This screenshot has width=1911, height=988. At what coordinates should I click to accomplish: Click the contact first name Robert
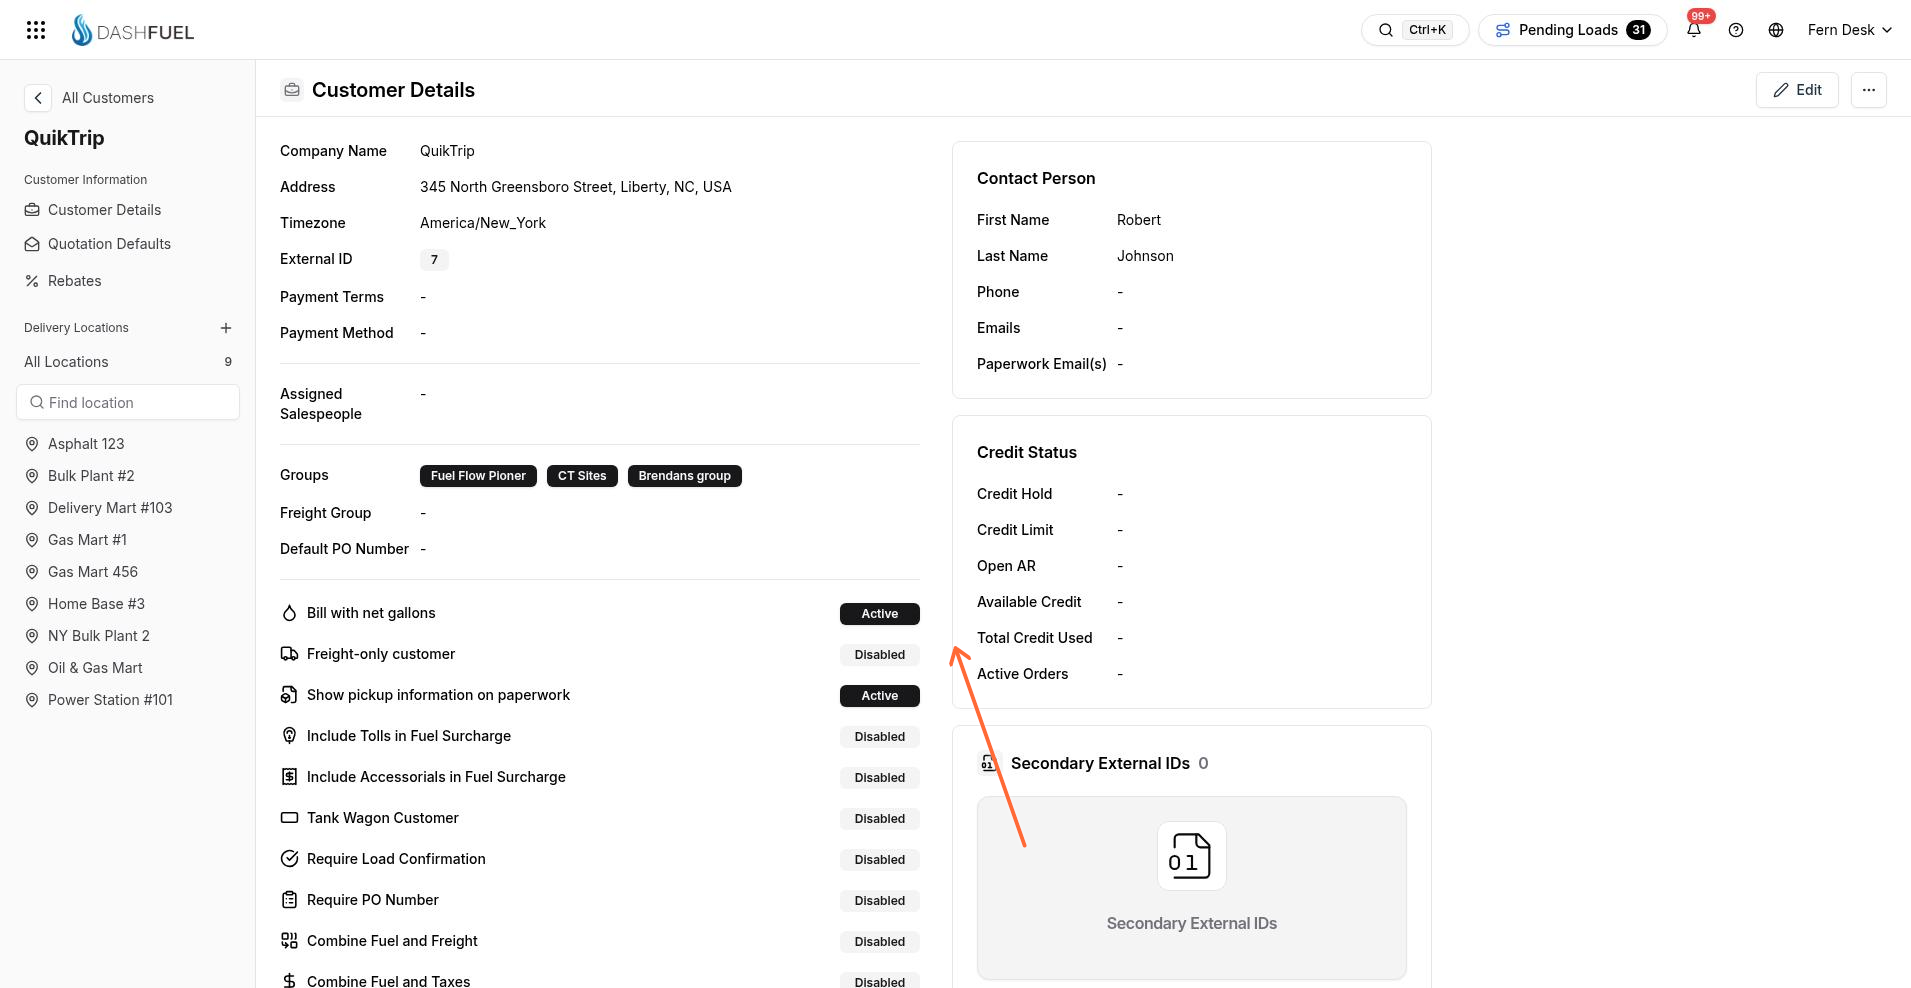tap(1139, 220)
